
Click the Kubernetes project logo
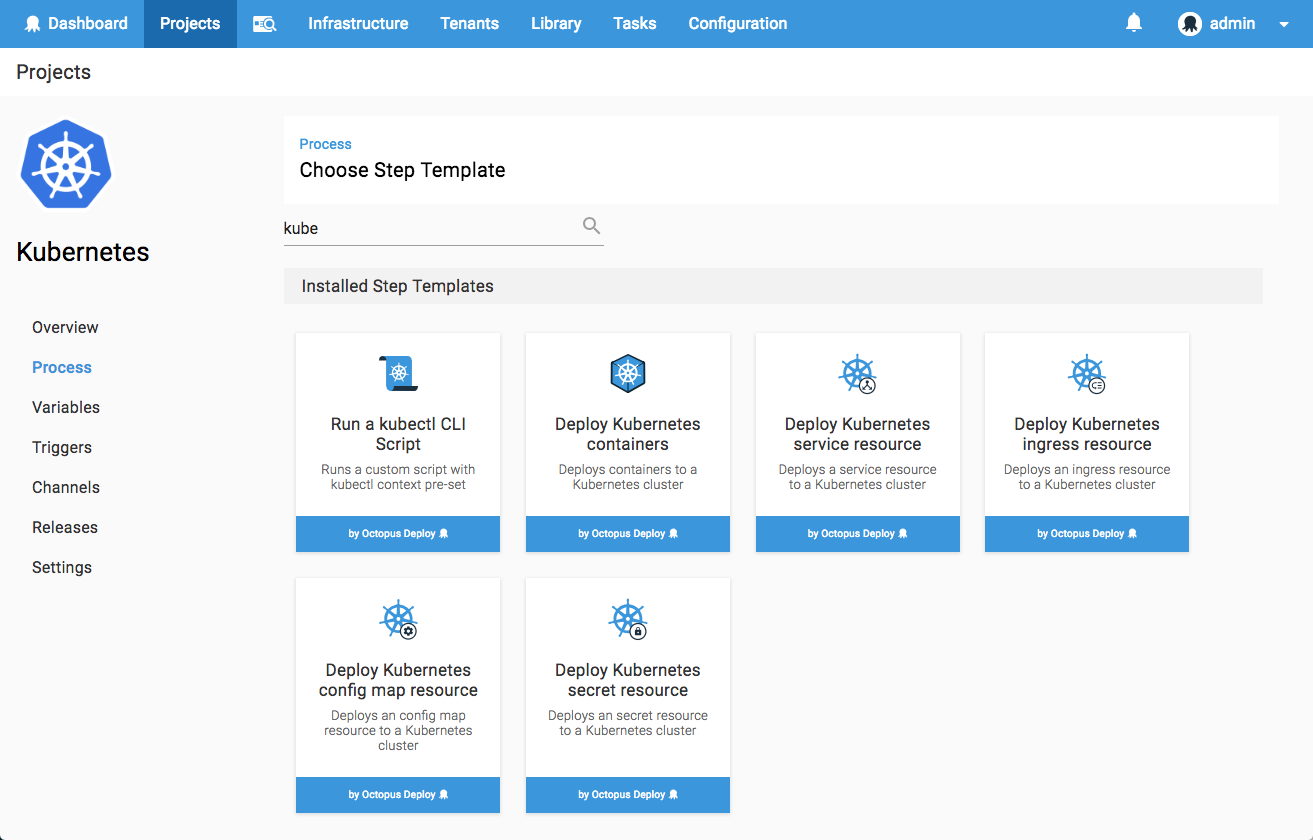click(66, 165)
